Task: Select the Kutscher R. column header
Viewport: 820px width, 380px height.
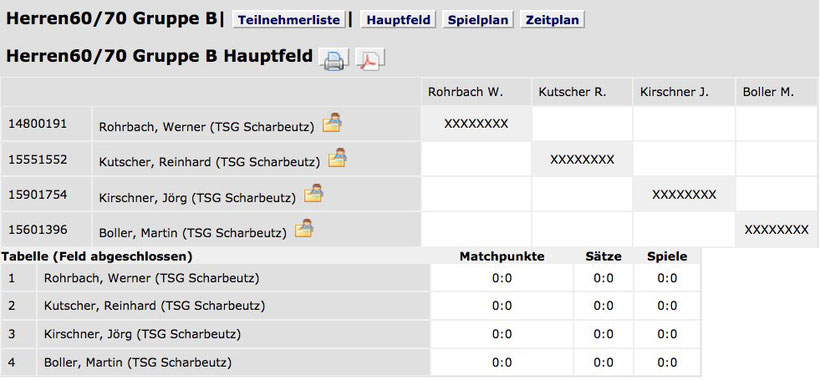Action: [x=572, y=93]
